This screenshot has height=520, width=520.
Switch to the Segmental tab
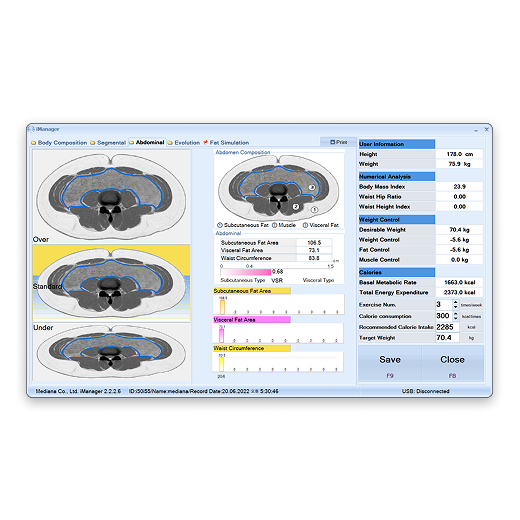point(108,143)
